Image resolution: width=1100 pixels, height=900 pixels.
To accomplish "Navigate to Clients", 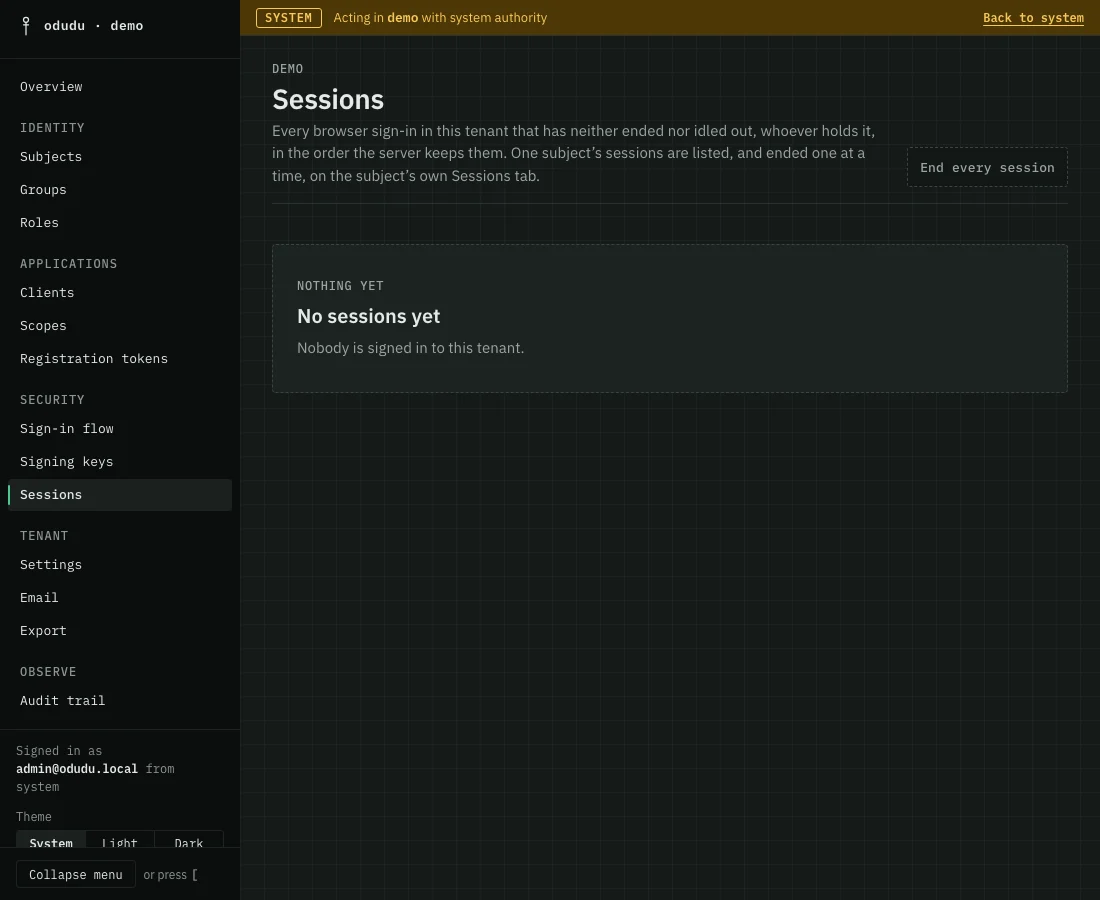I will [120, 293].
